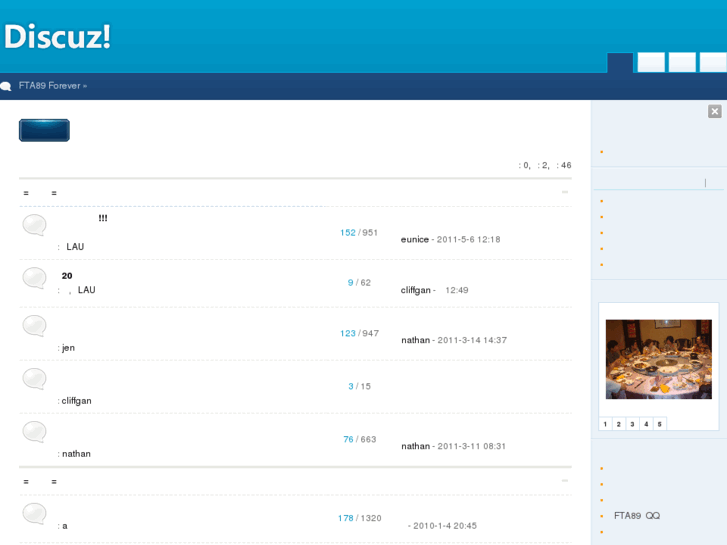Select the third white navigation tab at edge
Screen dimensions: 727x545
click(x=713, y=63)
